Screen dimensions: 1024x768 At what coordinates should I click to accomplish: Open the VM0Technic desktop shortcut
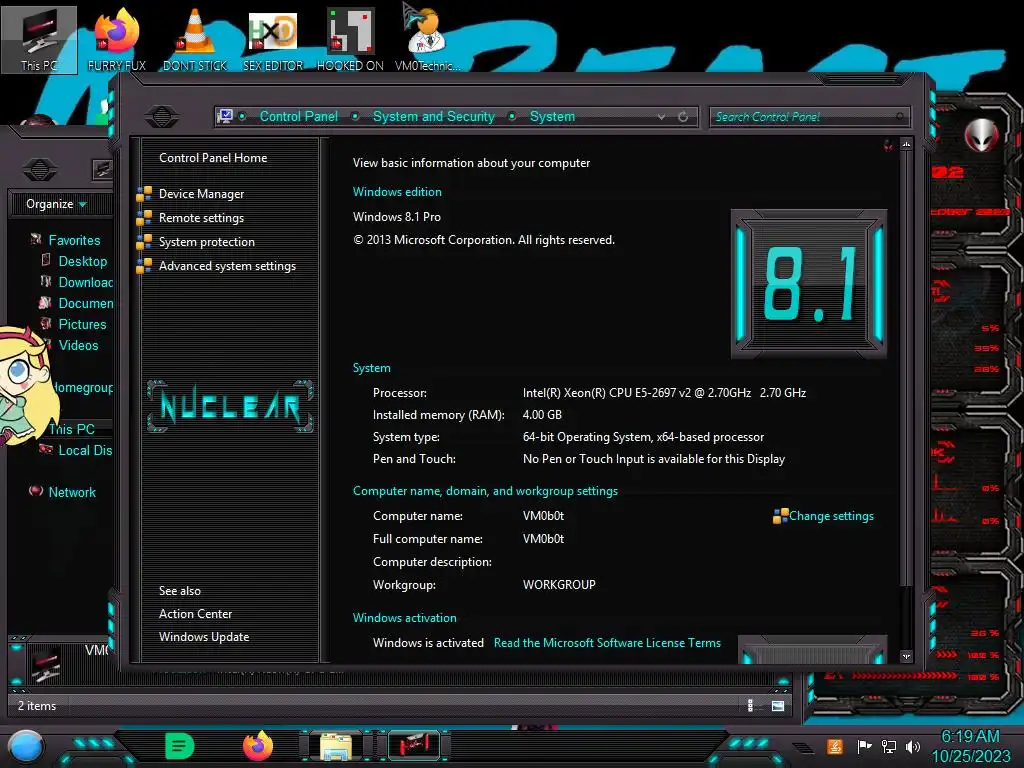point(428,39)
